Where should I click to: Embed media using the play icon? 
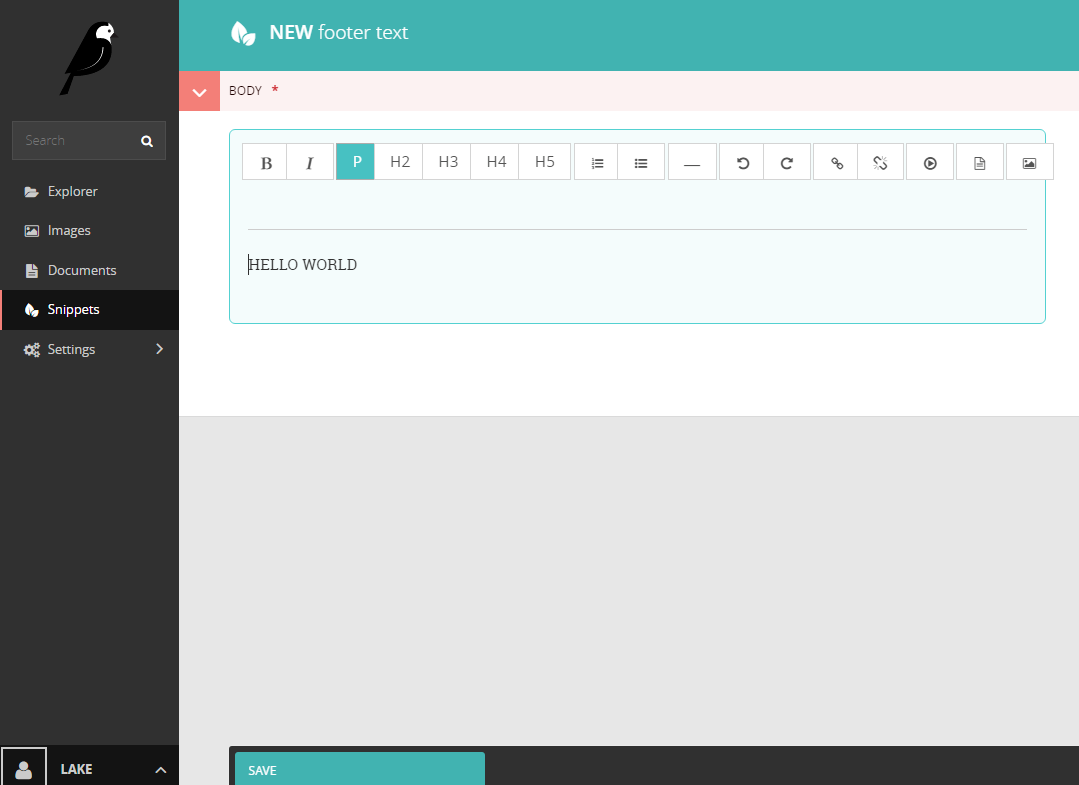[930, 162]
